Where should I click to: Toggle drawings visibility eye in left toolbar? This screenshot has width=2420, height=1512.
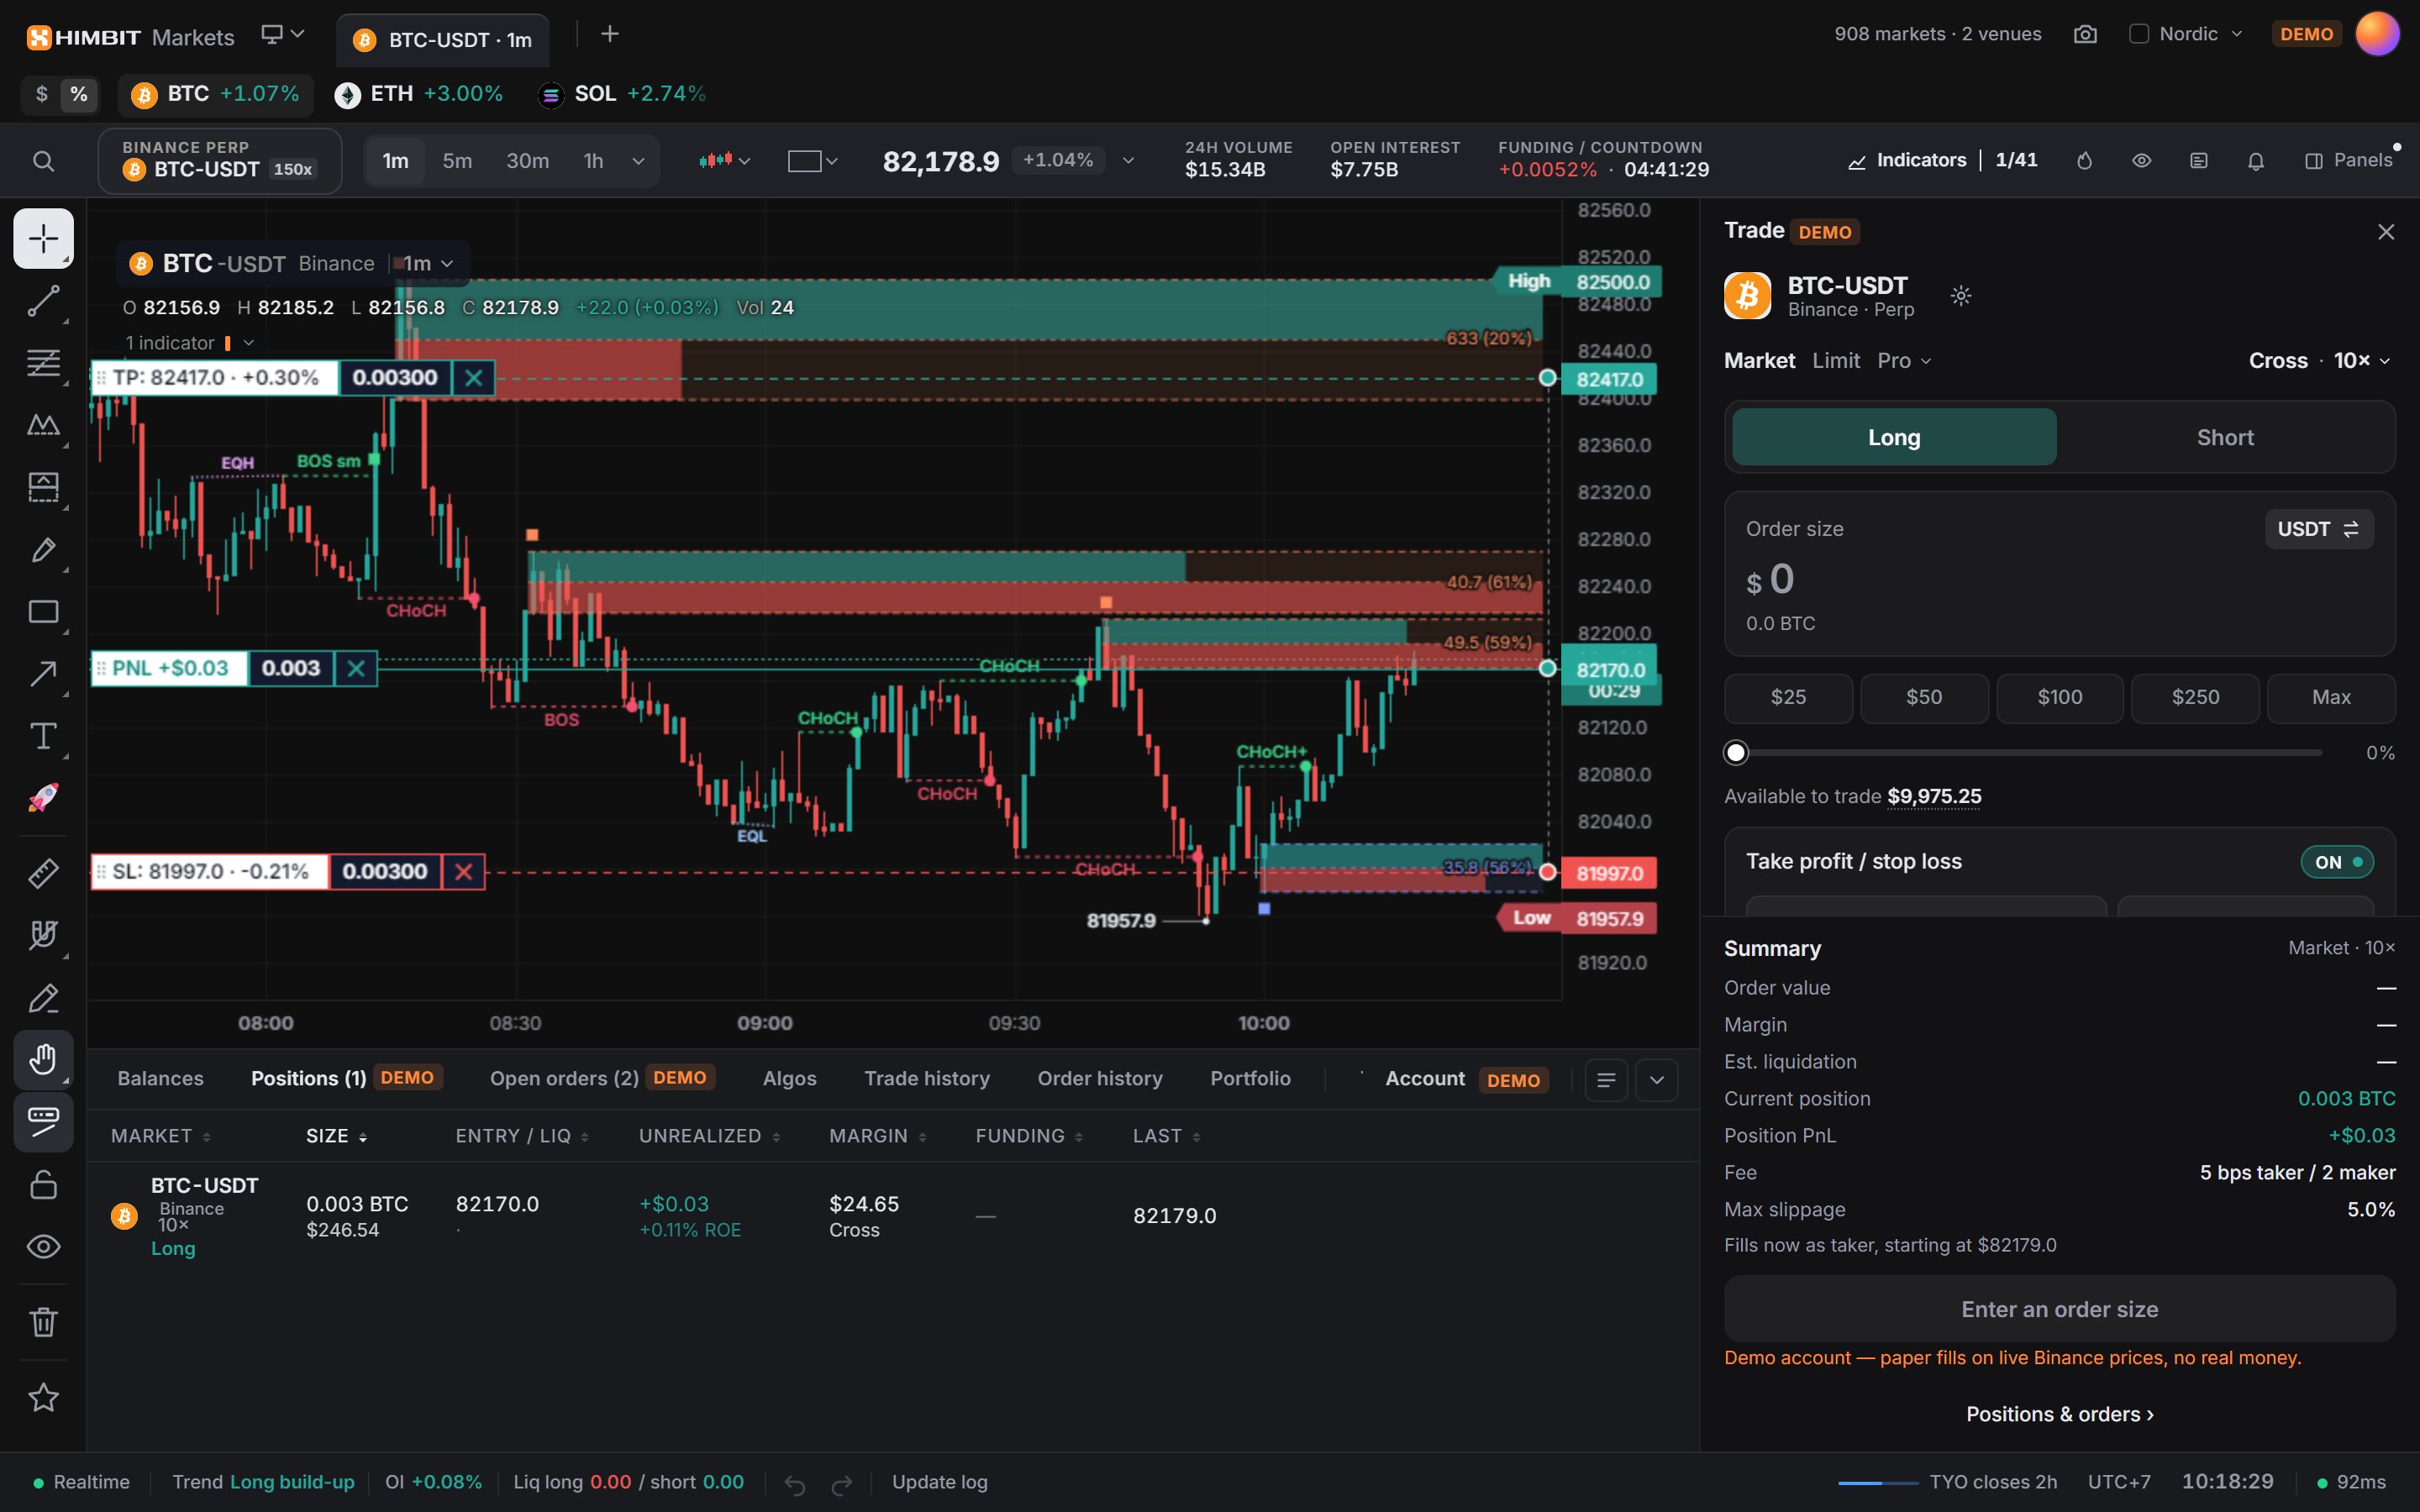pos(43,1247)
